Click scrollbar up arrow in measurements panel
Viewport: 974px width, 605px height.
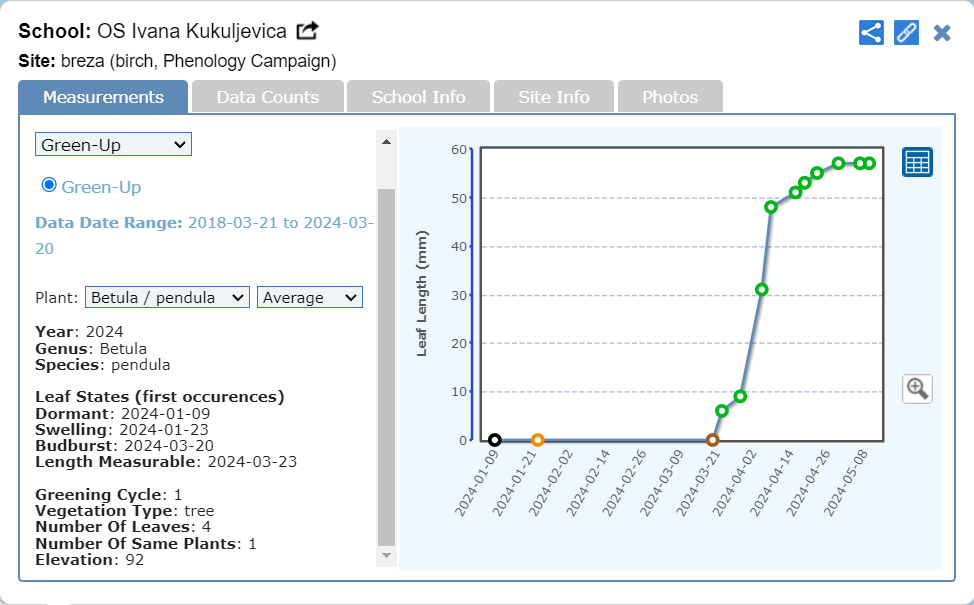click(386, 141)
